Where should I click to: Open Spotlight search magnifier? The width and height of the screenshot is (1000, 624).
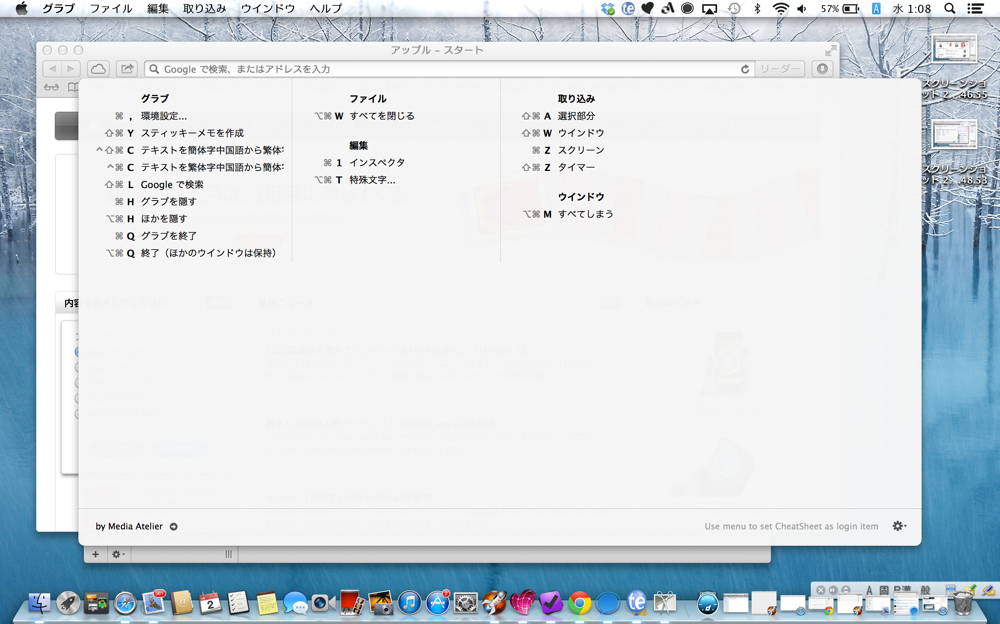pos(950,8)
